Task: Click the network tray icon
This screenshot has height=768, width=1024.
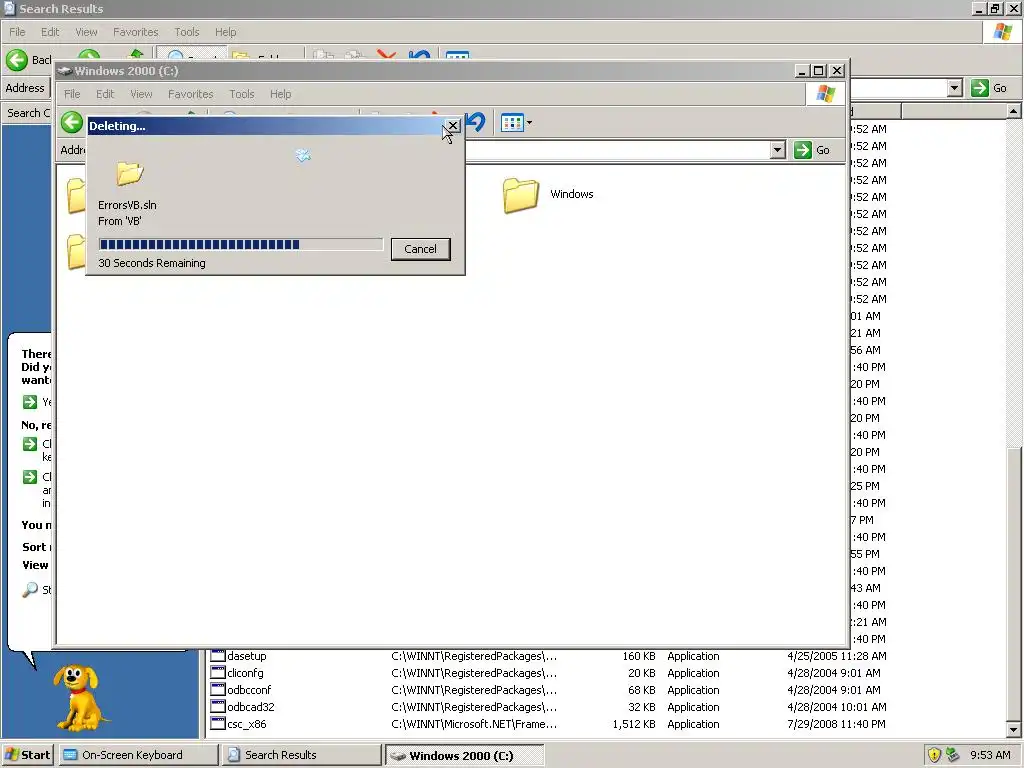Action: pos(952,755)
